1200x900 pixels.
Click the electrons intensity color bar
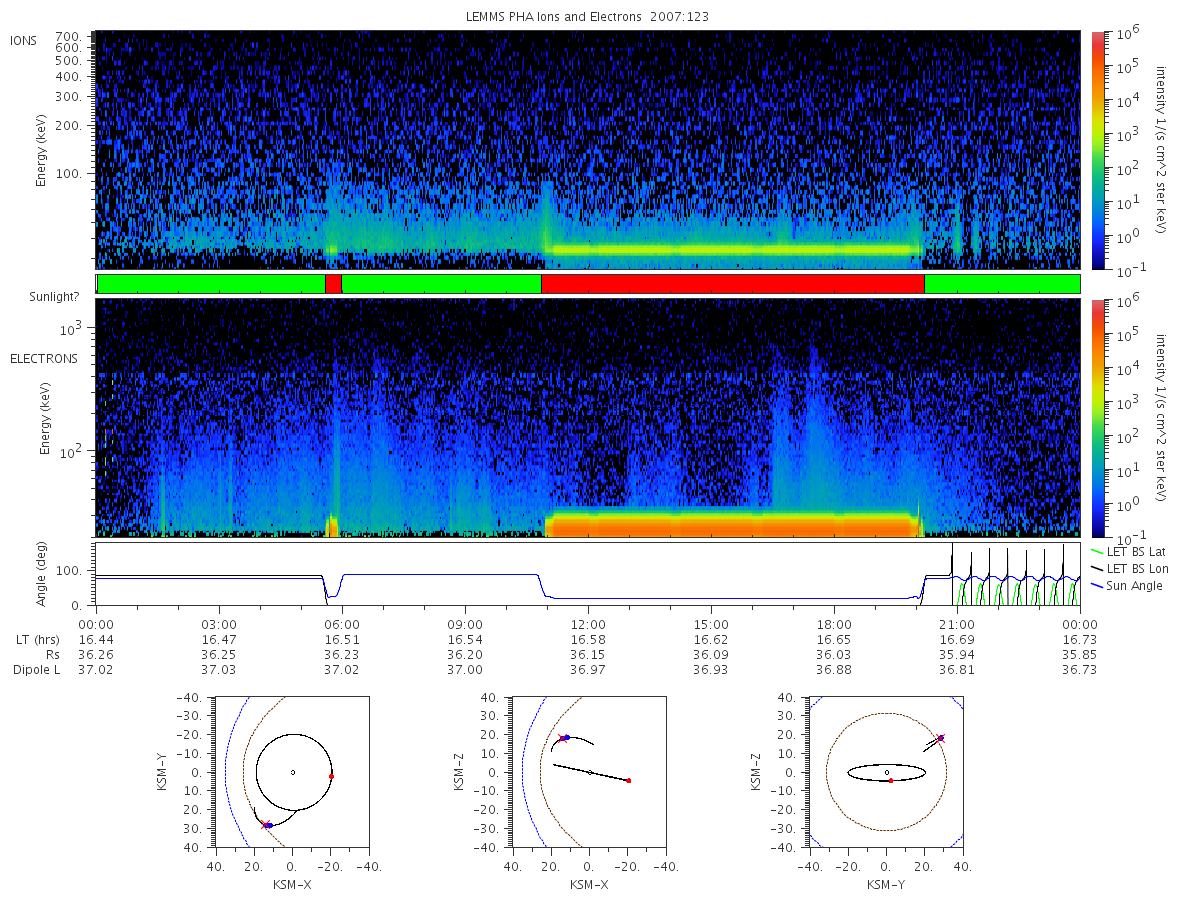click(x=1097, y=418)
